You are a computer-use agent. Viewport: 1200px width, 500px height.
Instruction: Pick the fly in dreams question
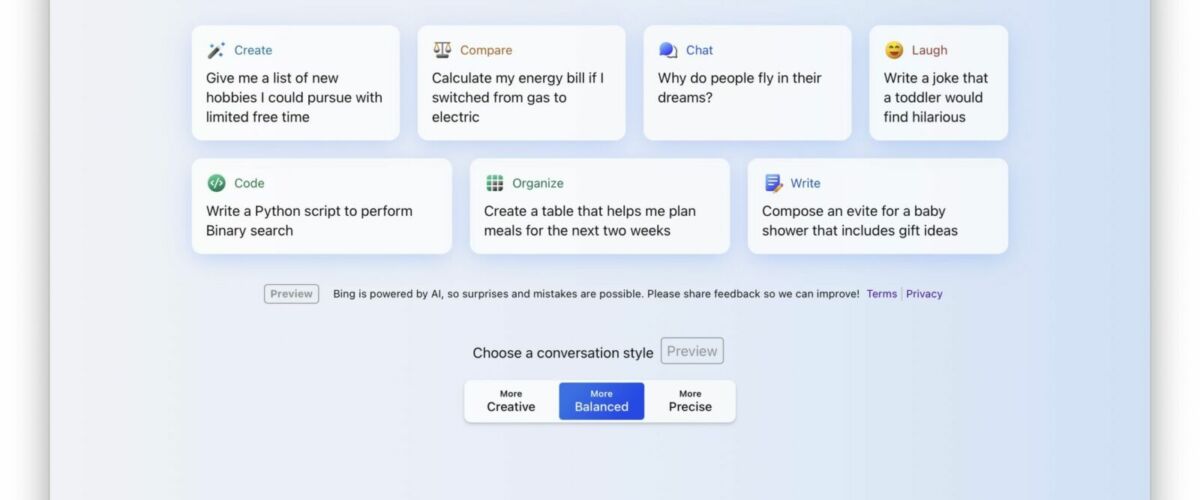pos(747,83)
